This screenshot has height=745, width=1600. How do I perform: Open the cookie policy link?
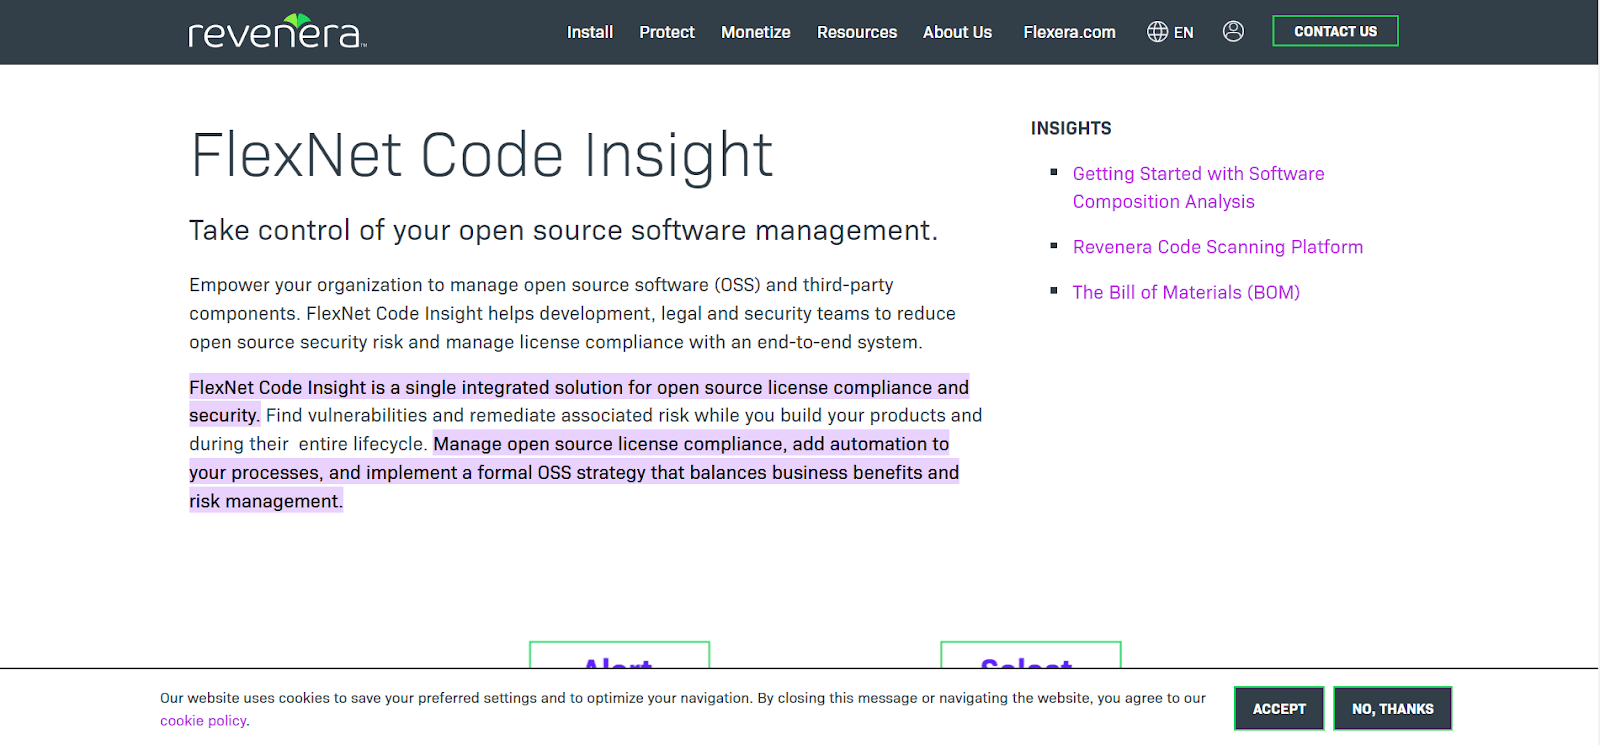click(x=203, y=721)
